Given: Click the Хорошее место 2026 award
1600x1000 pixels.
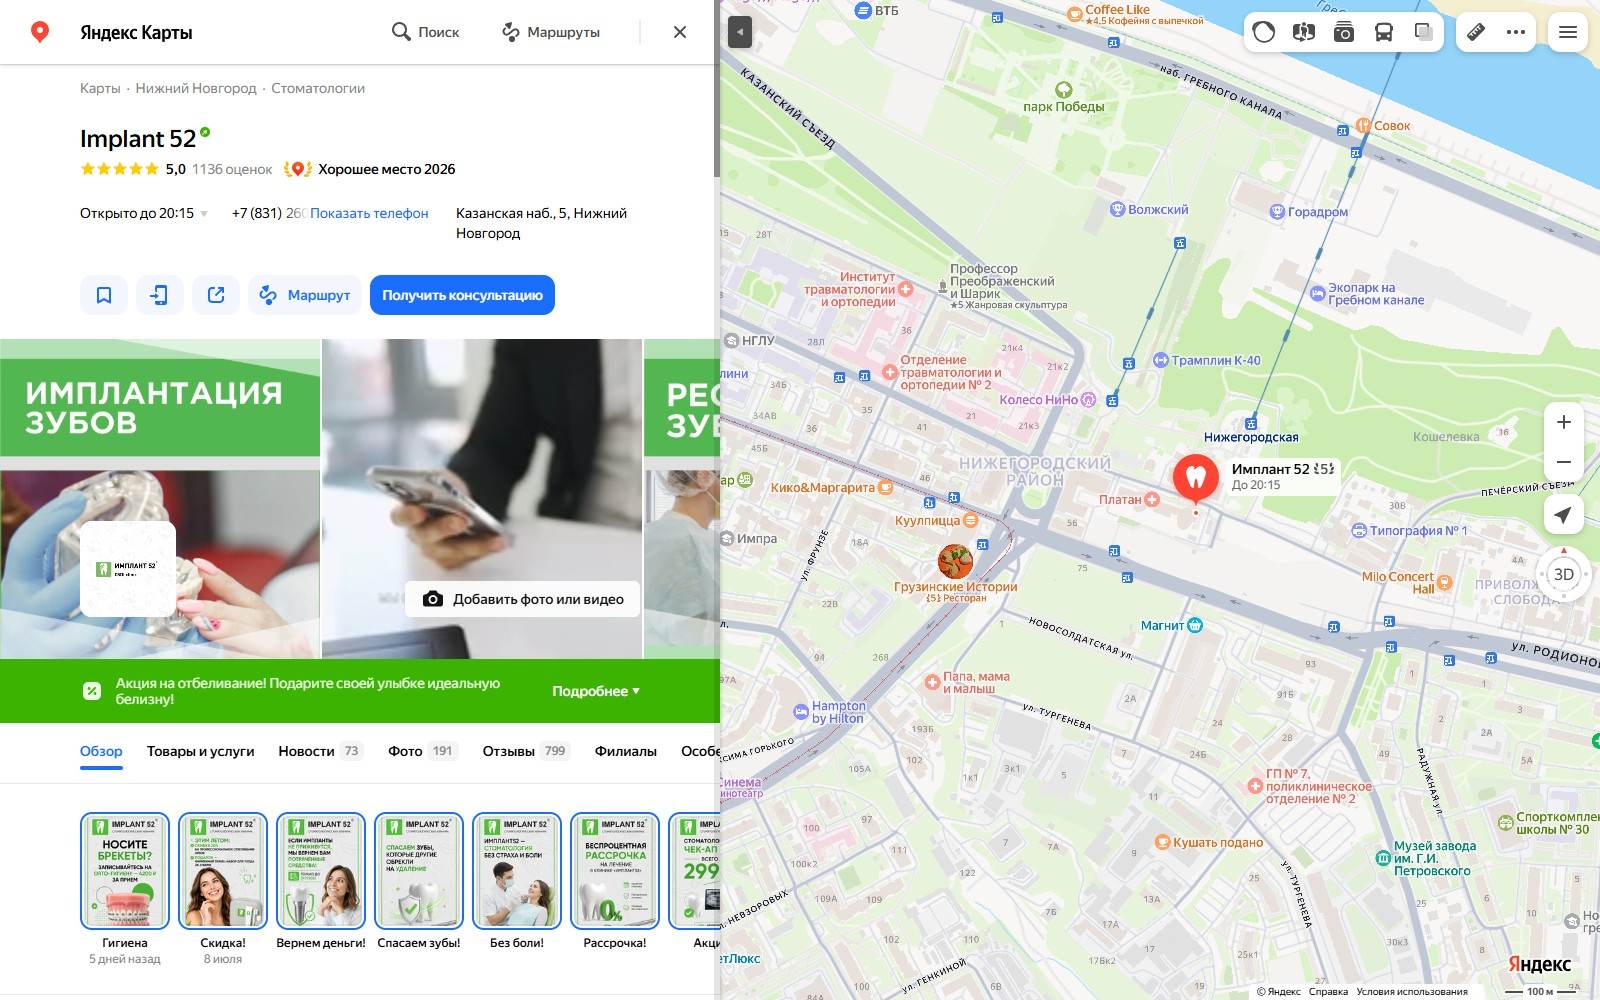Looking at the screenshot, I should [x=370, y=169].
